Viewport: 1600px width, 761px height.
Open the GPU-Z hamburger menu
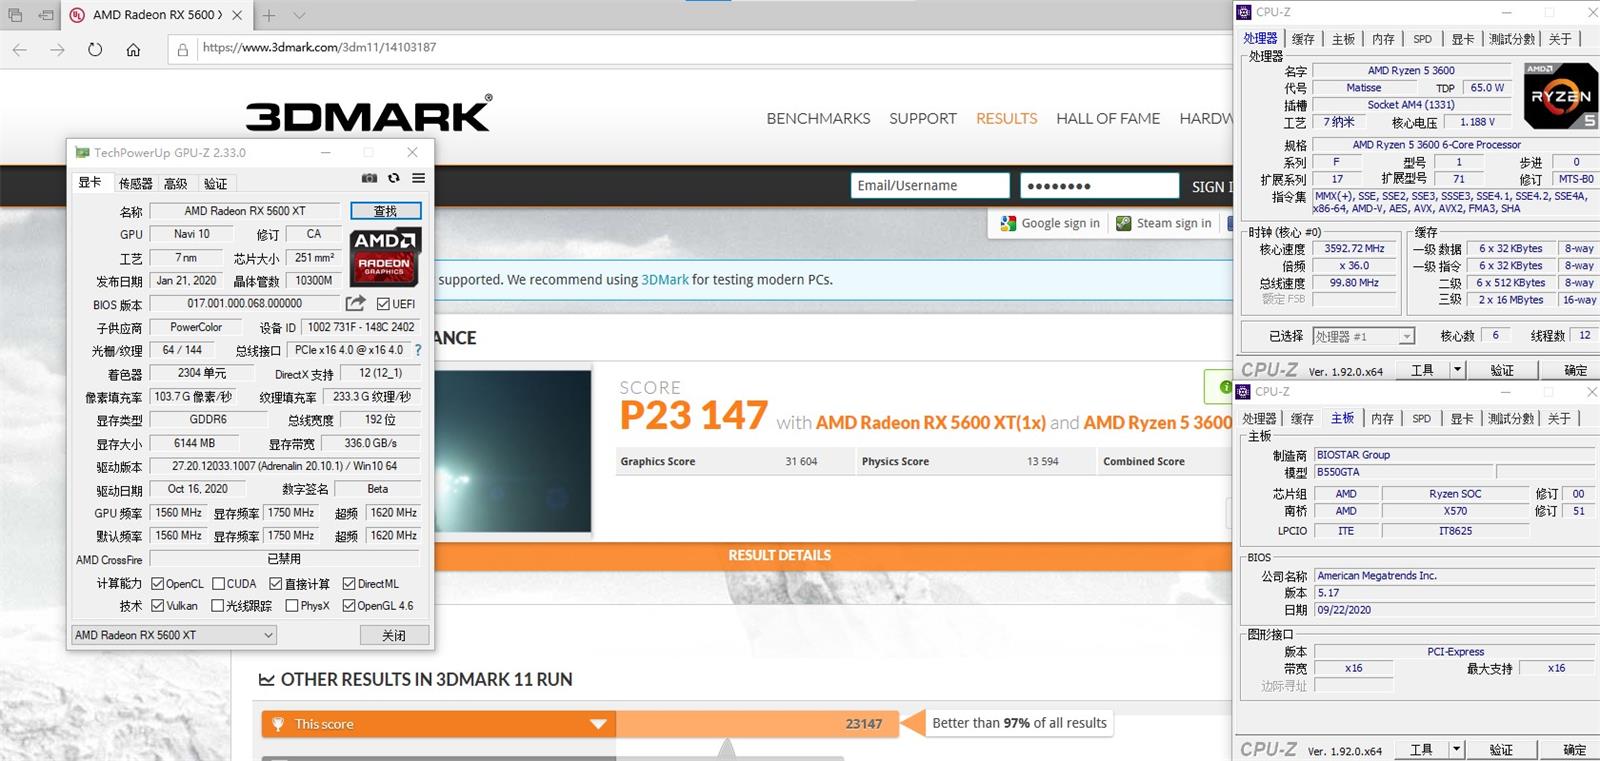pos(418,178)
